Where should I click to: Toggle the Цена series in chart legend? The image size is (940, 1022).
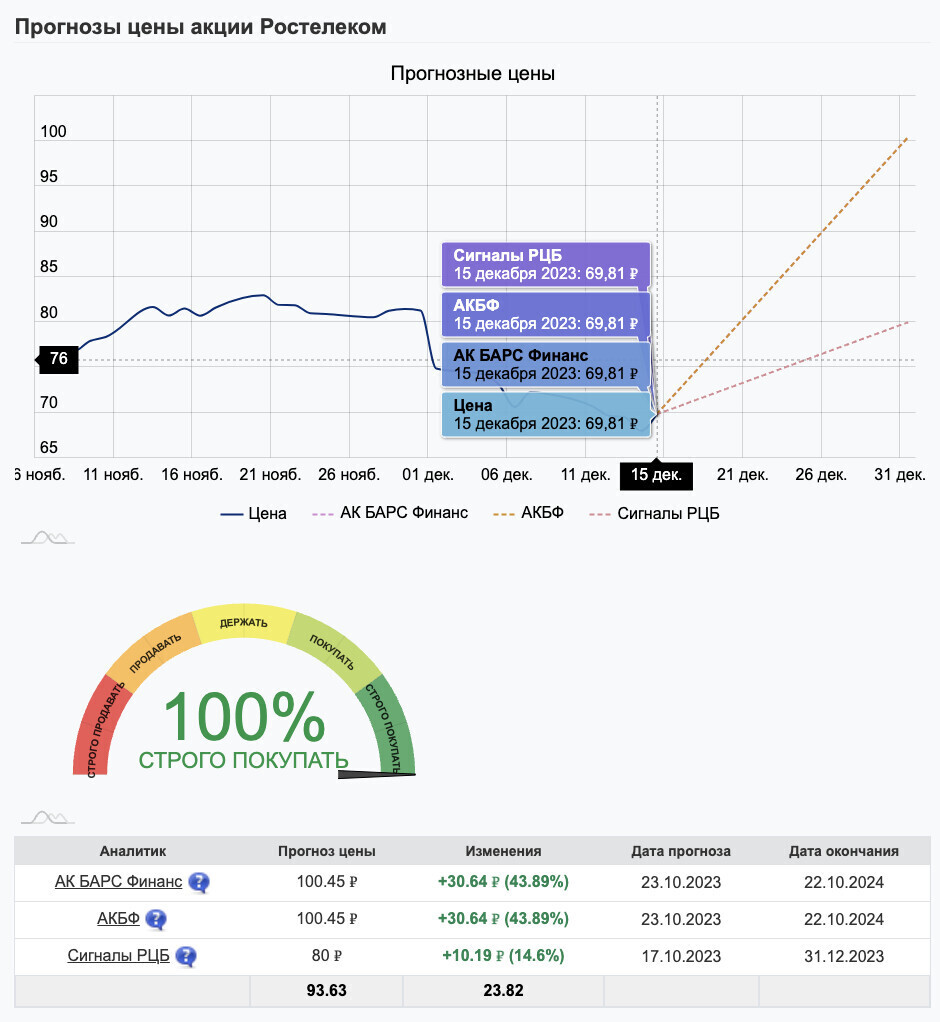[254, 514]
